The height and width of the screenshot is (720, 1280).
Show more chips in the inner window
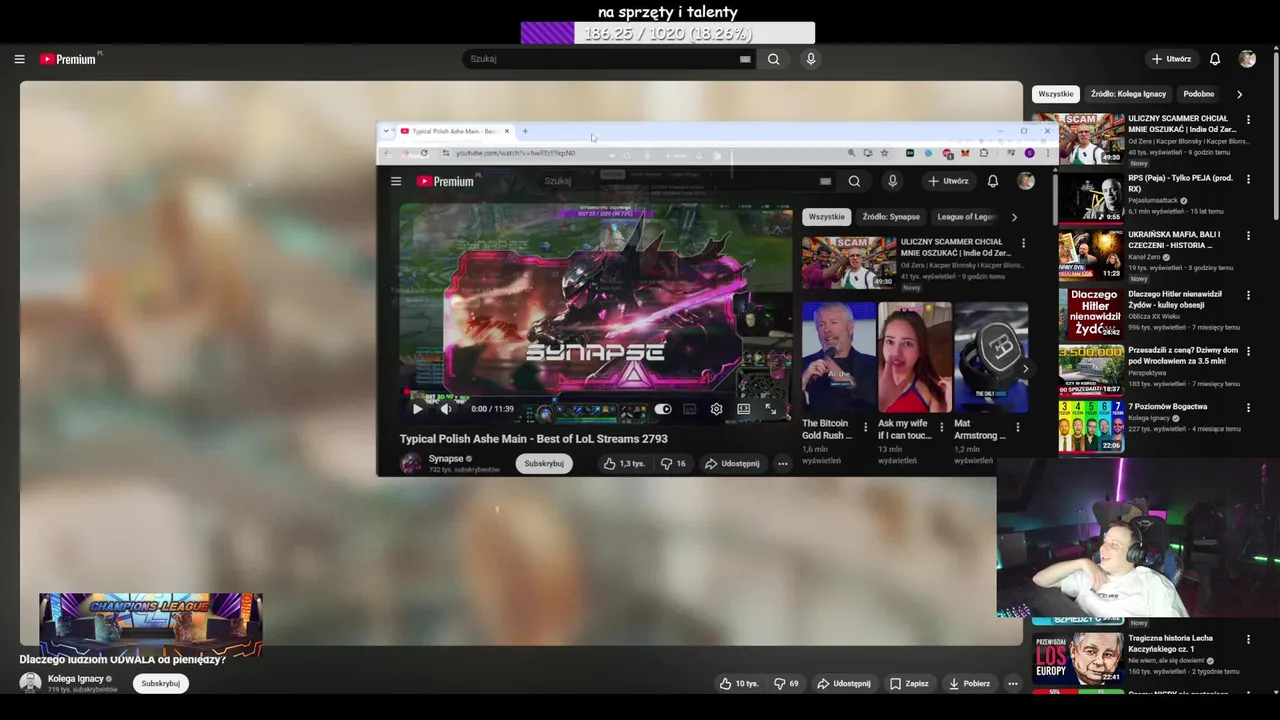1014,217
